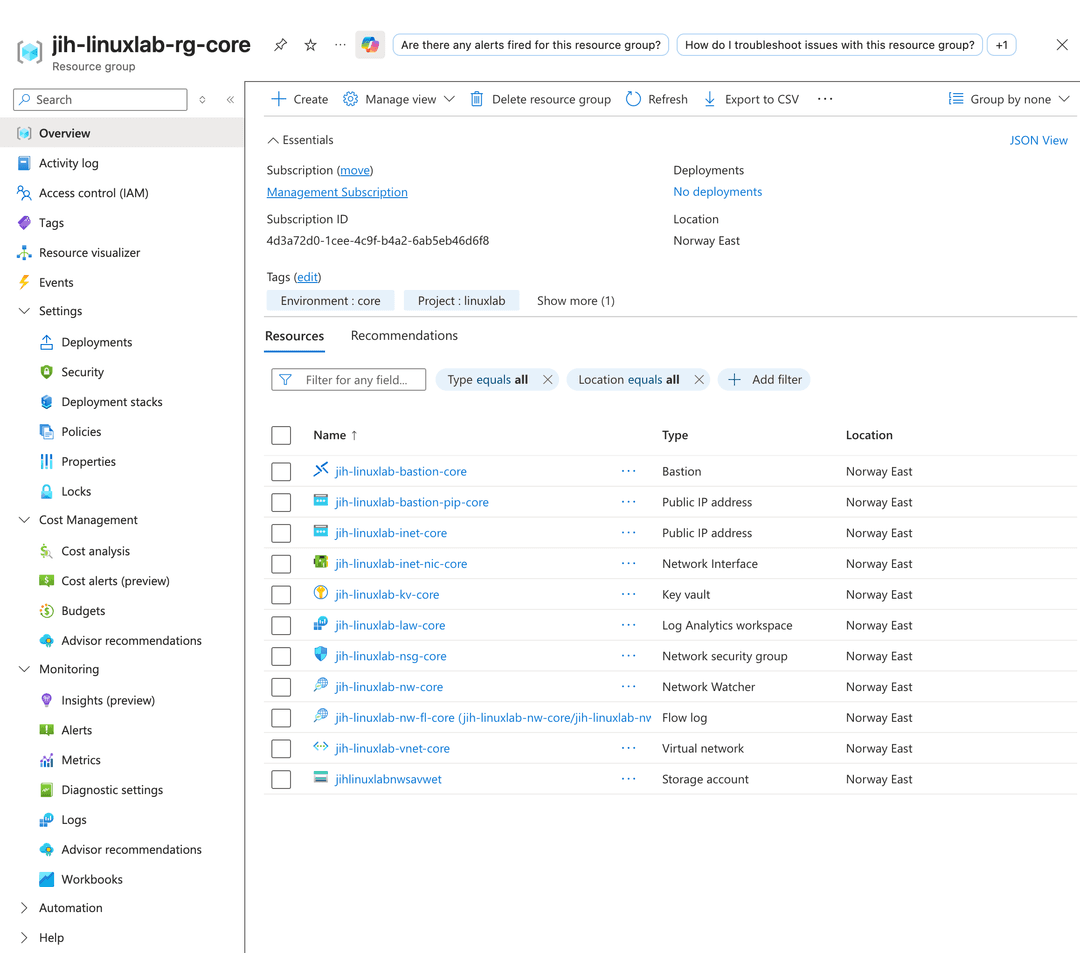The width and height of the screenshot is (1080, 953).
Task: Click Delete resource group trash icon
Action: 477,99
